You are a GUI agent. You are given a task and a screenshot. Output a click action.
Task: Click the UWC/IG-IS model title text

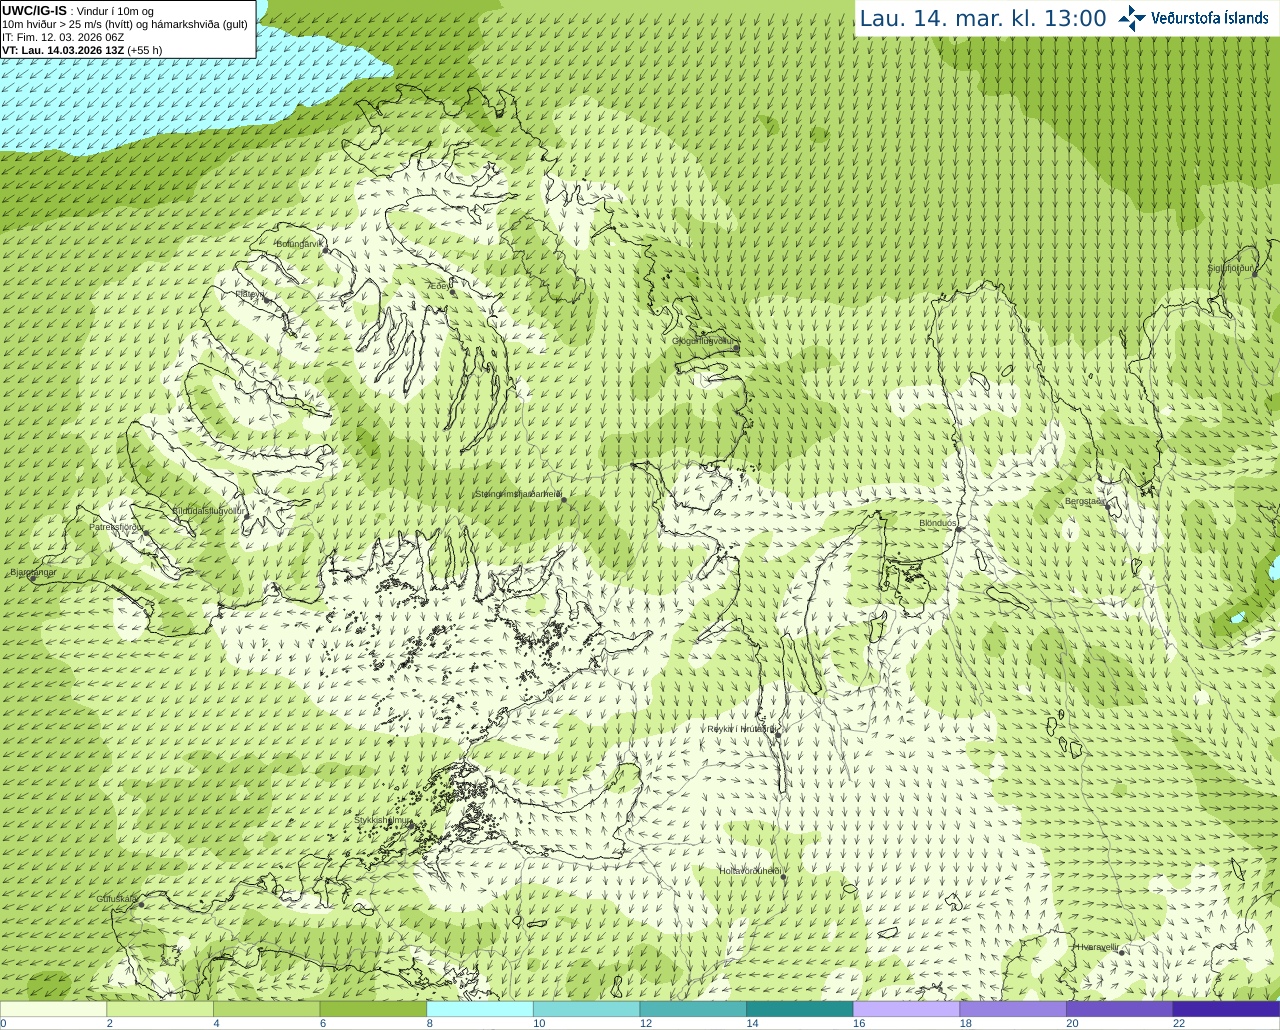(x=34, y=11)
